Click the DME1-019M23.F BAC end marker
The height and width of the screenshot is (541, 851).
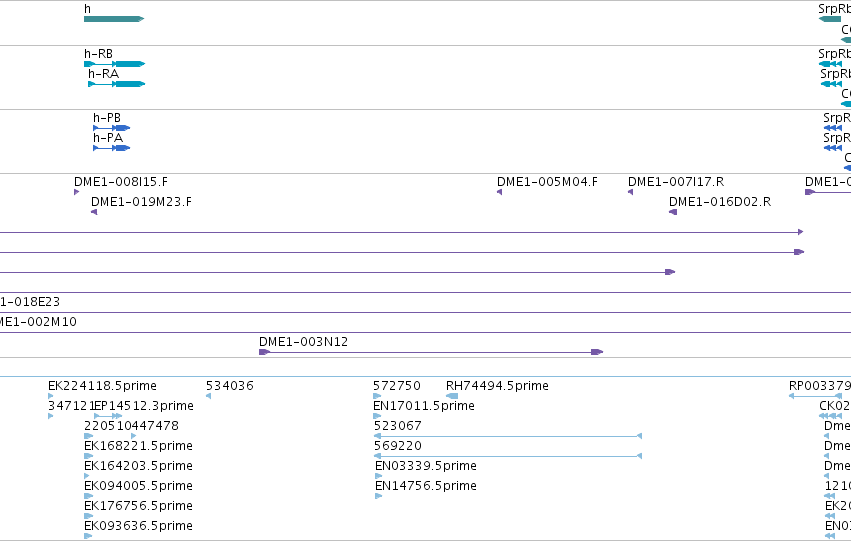tap(94, 212)
